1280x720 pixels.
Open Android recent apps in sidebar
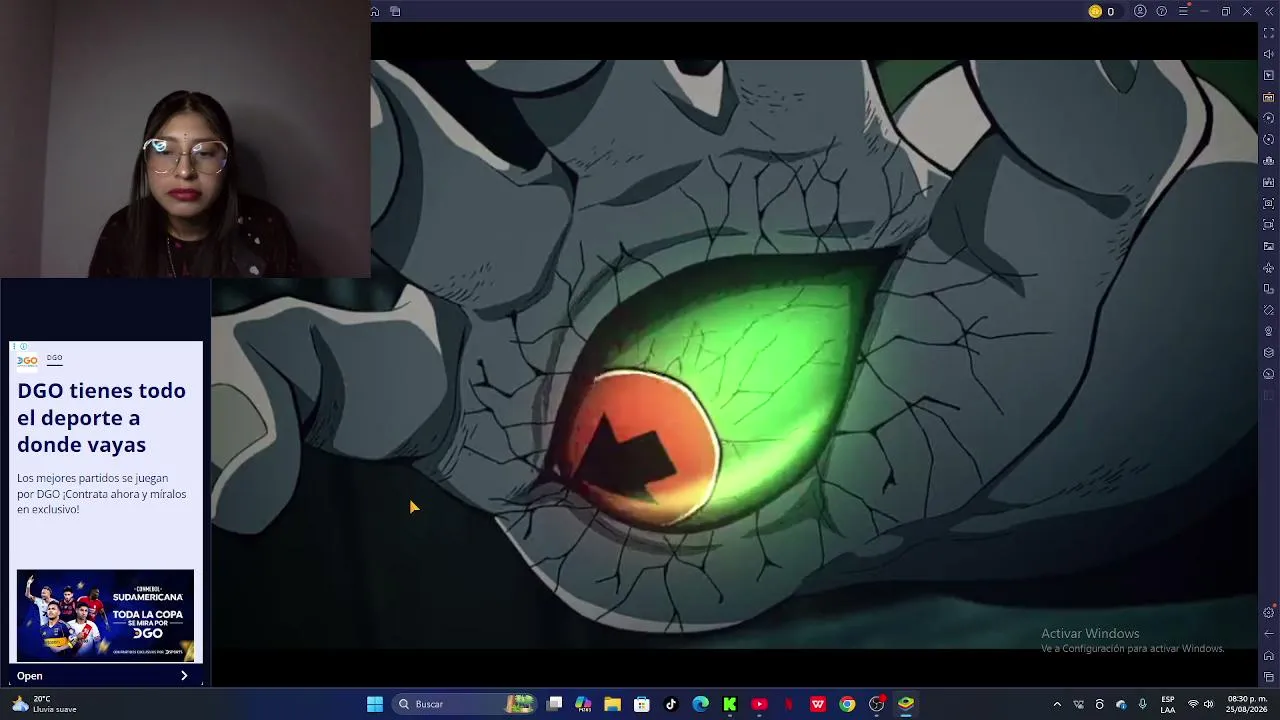(x=1269, y=677)
